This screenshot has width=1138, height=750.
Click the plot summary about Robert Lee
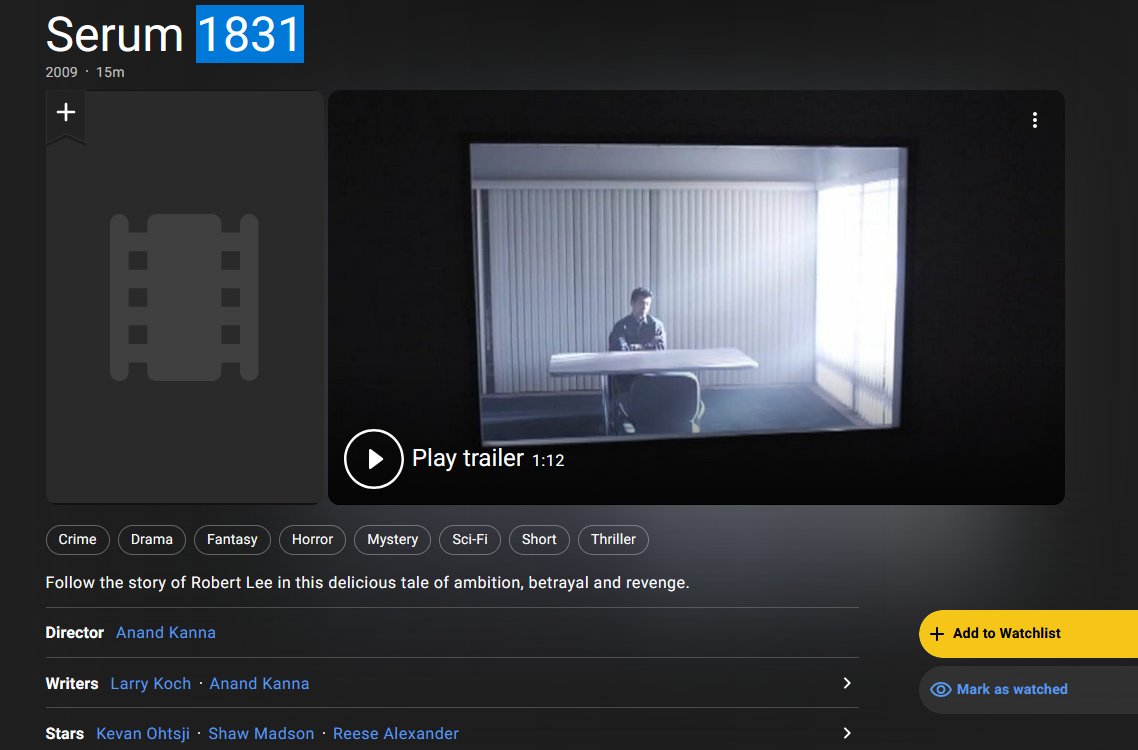[x=367, y=583]
